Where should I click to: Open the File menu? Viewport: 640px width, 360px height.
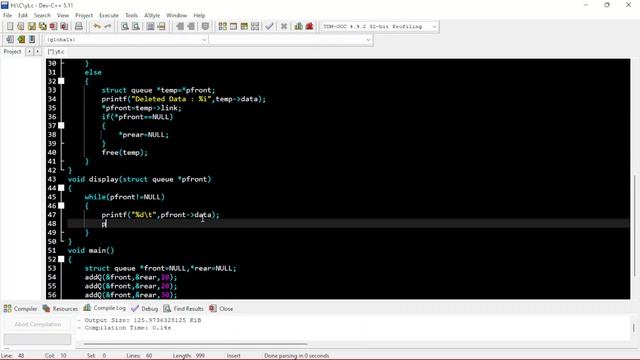pos(7,15)
